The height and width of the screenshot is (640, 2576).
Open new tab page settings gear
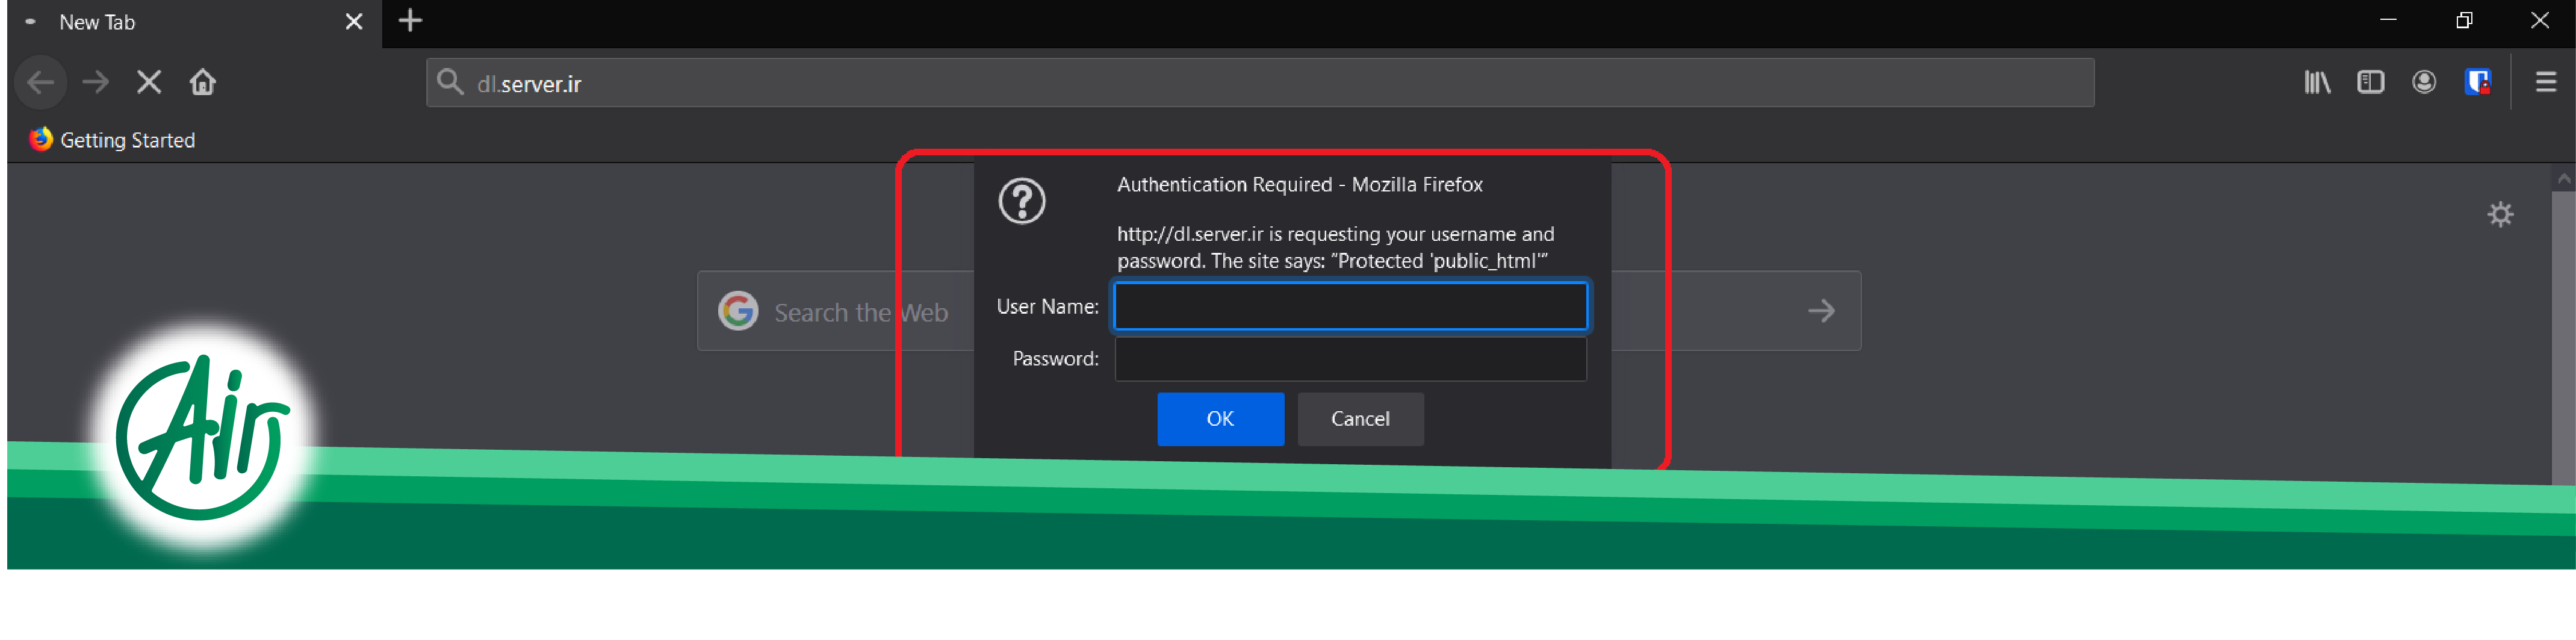[x=2500, y=214]
